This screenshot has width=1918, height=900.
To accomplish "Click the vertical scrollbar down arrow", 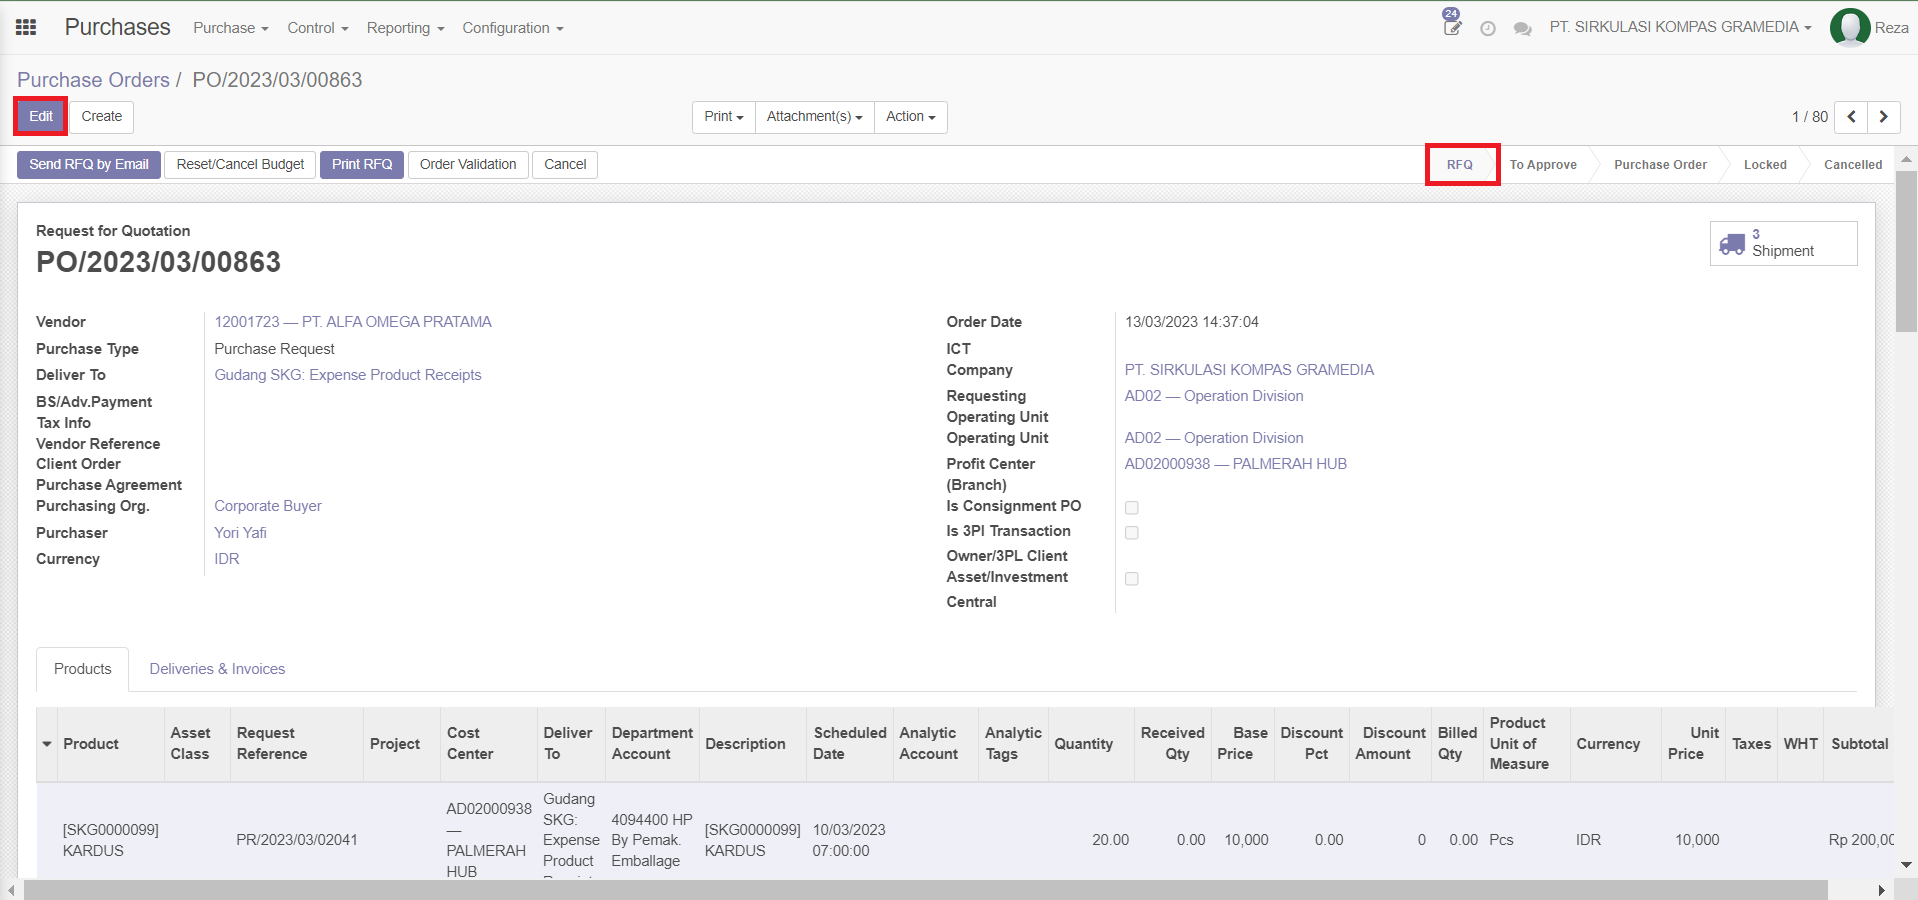I will pyautogui.click(x=1907, y=864).
